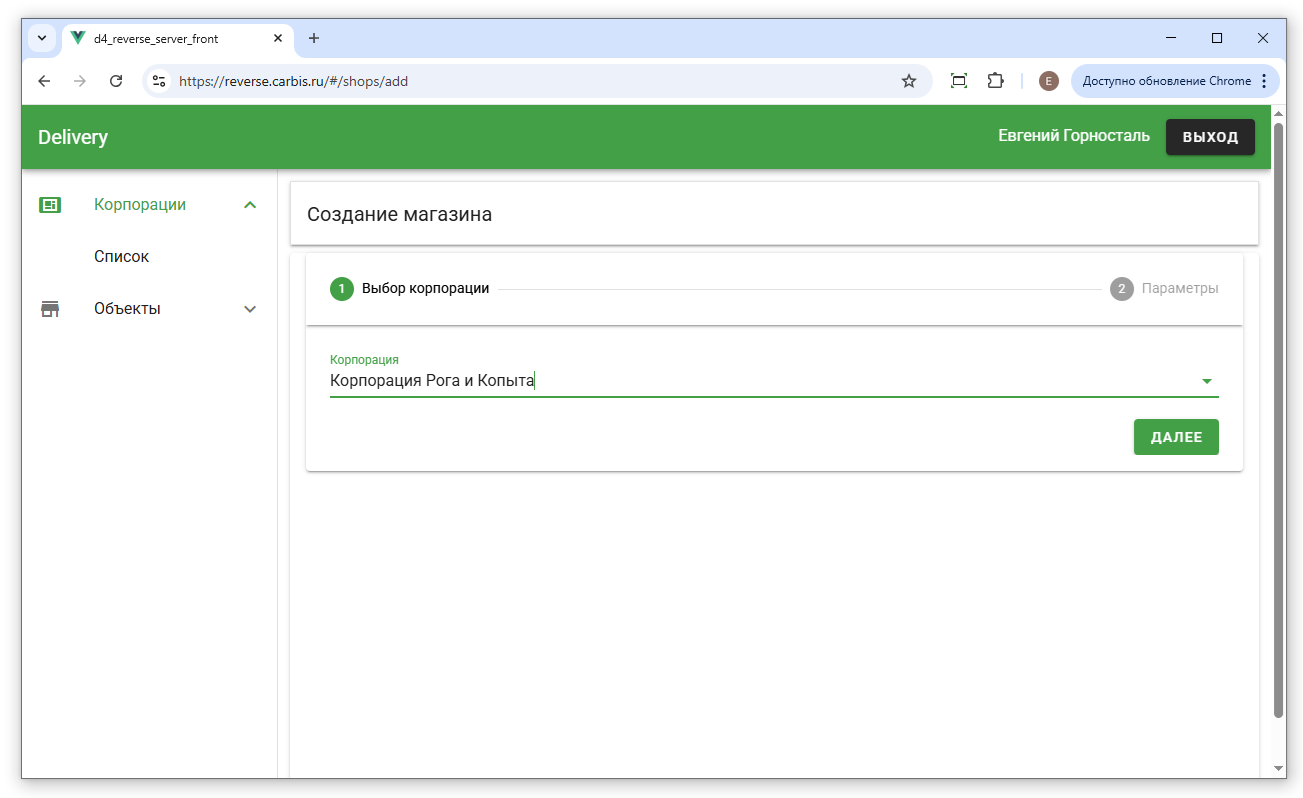Image resolution: width=1303 pixels, height=798 pixels.
Task: Open the Chrome extensions puzzle icon
Action: 995,81
